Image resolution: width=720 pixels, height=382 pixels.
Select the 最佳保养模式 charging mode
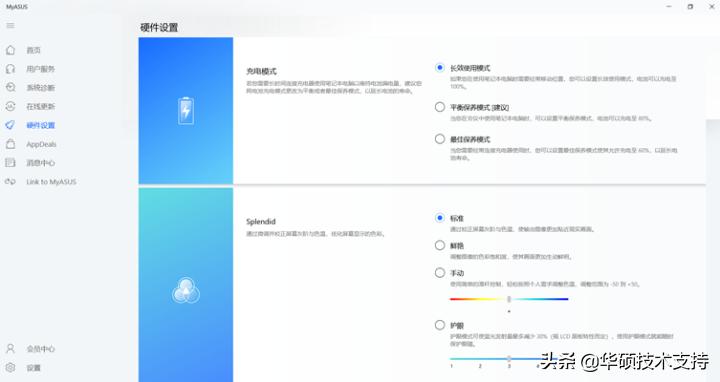[x=439, y=139]
